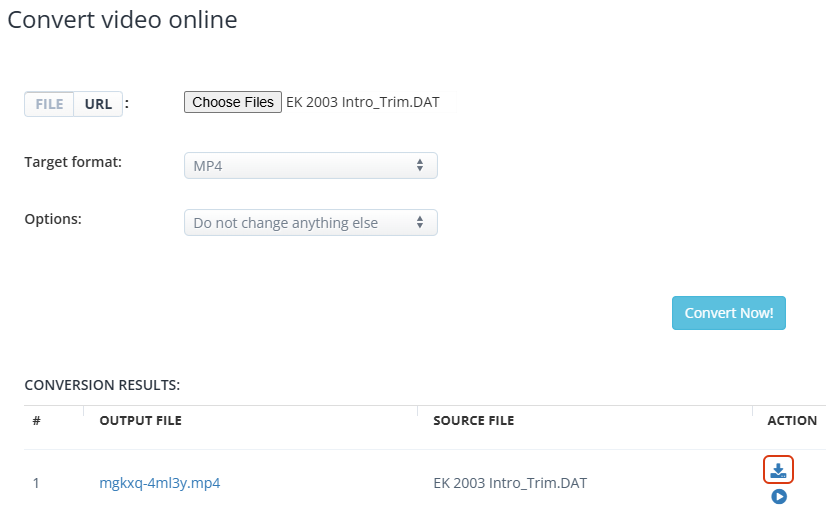Download the converted mgkxq-4ml3y.mp4 file
This screenshot has width=836, height=524.
778,470
